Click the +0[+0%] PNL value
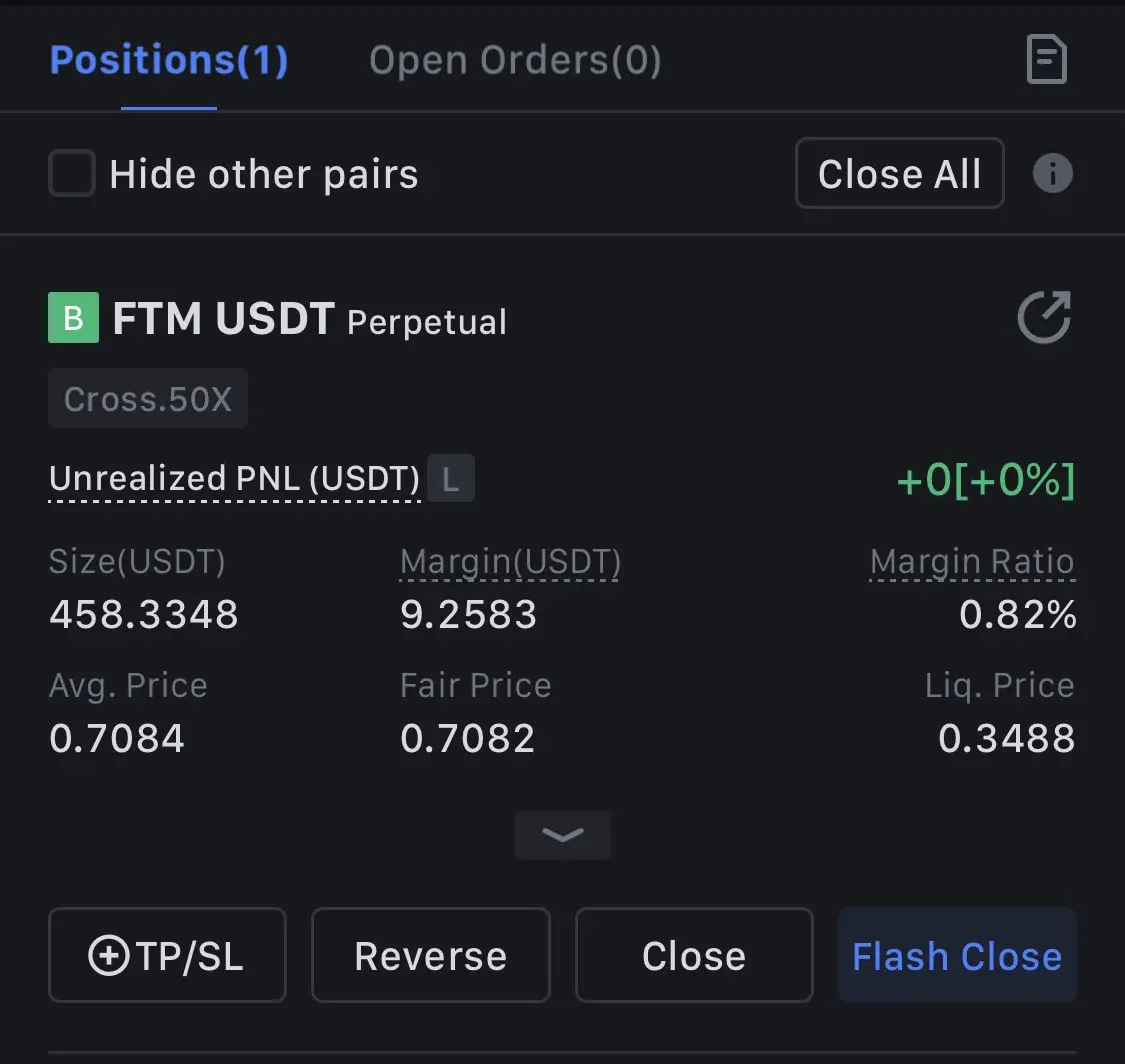1125x1064 pixels. coord(986,479)
